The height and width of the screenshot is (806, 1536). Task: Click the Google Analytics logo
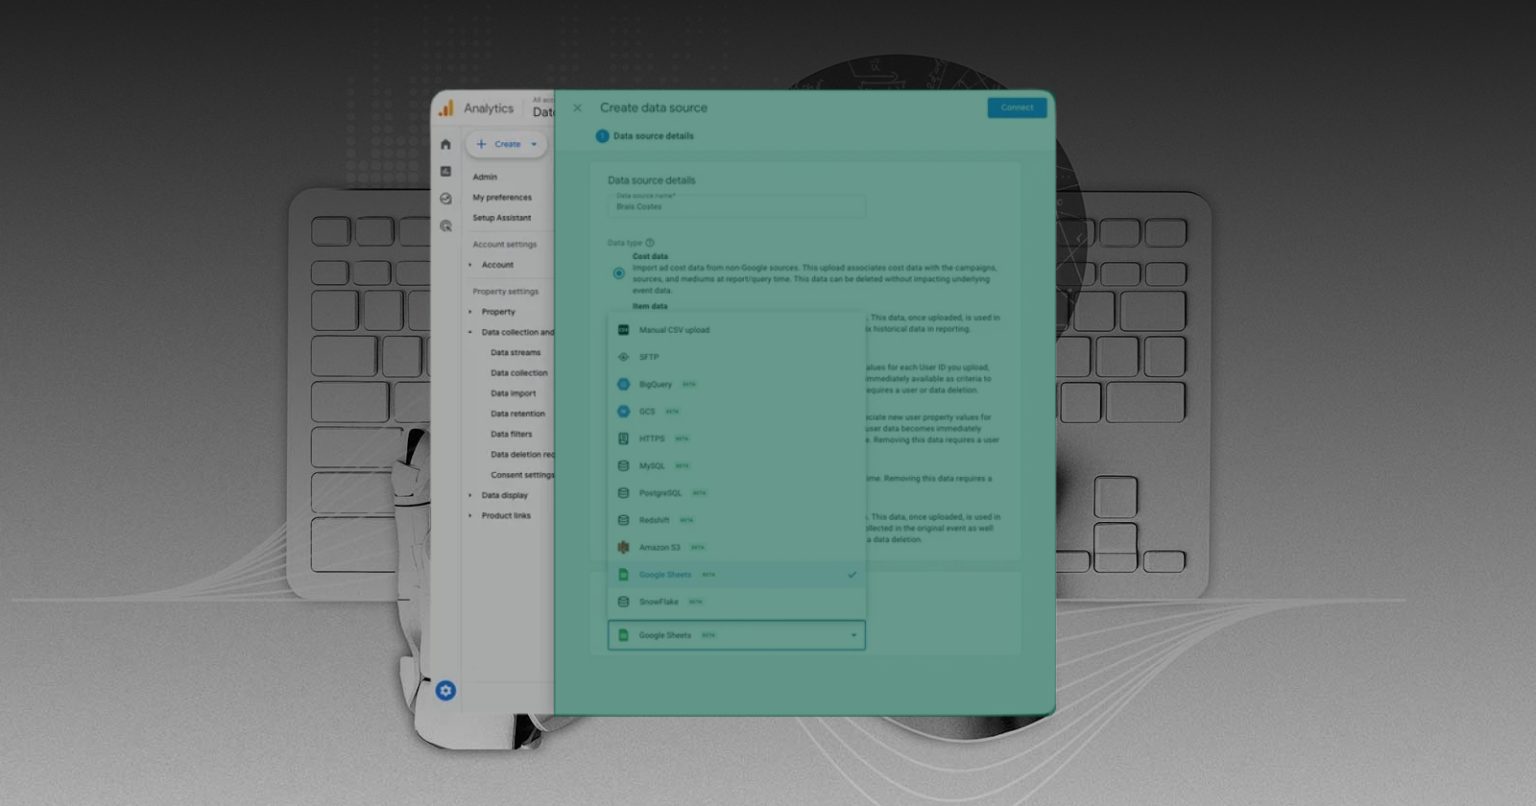point(446,108)
